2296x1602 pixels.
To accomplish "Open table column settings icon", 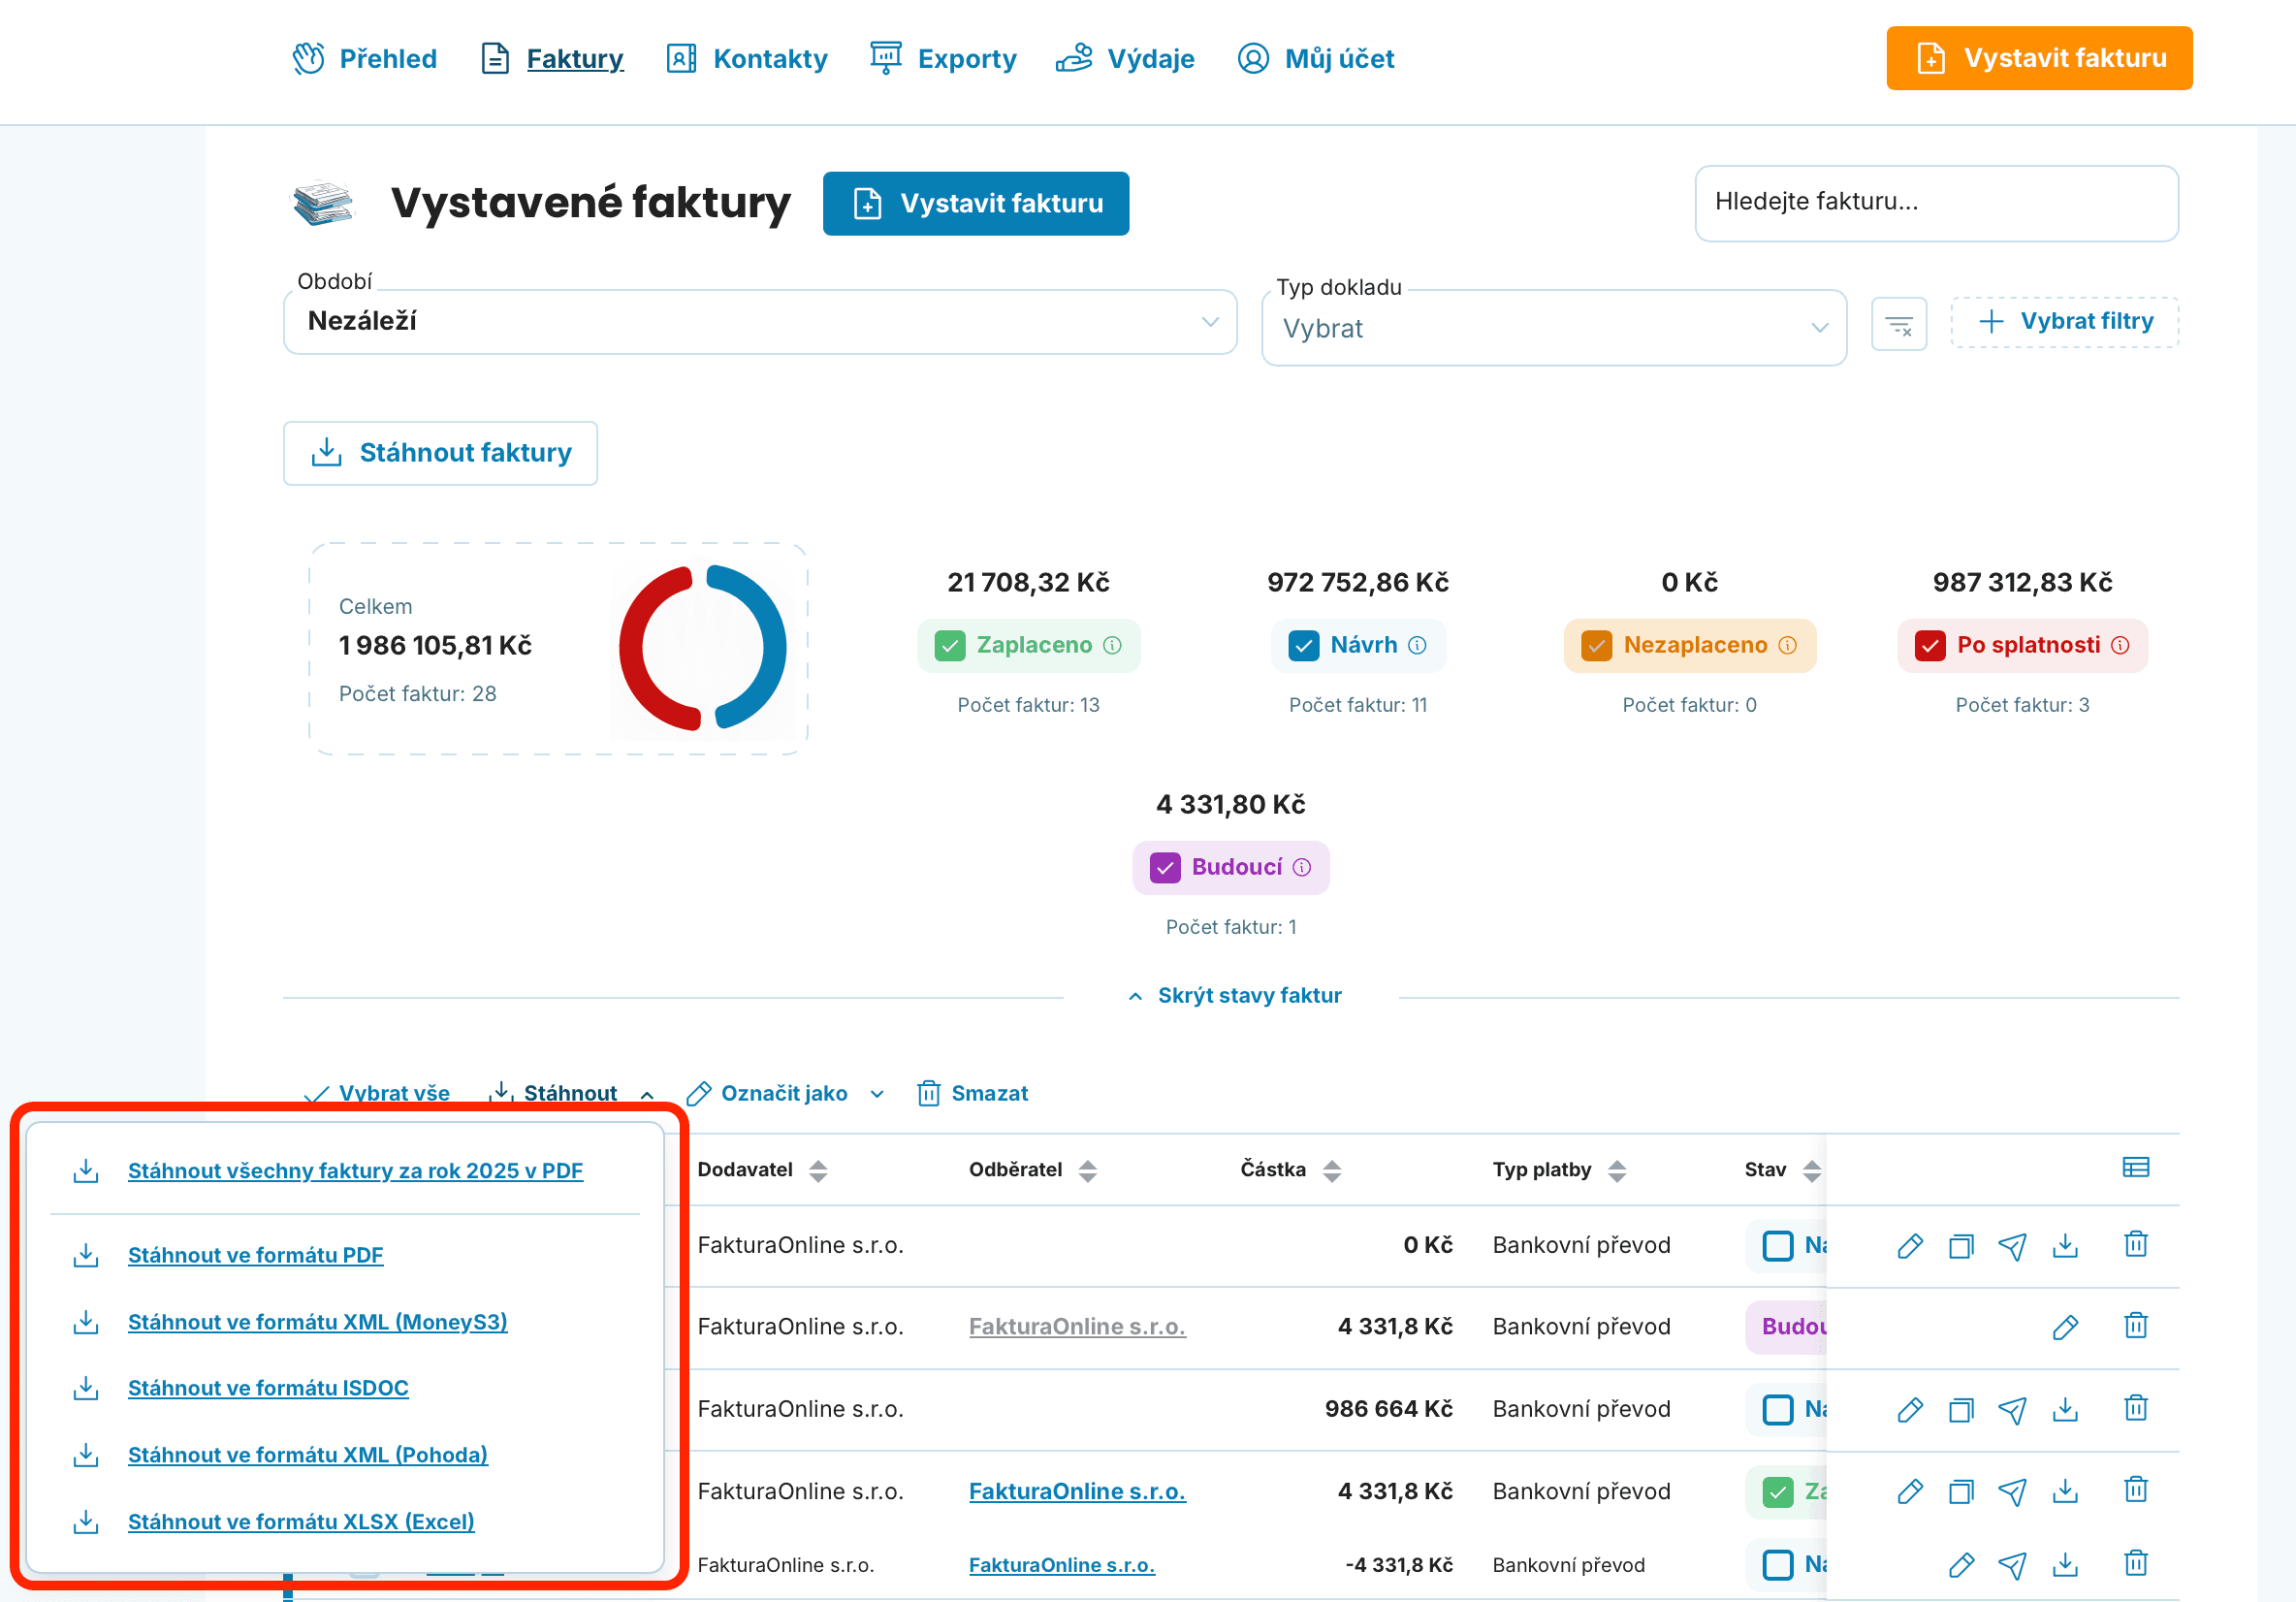I will tap(2135, 1167).
